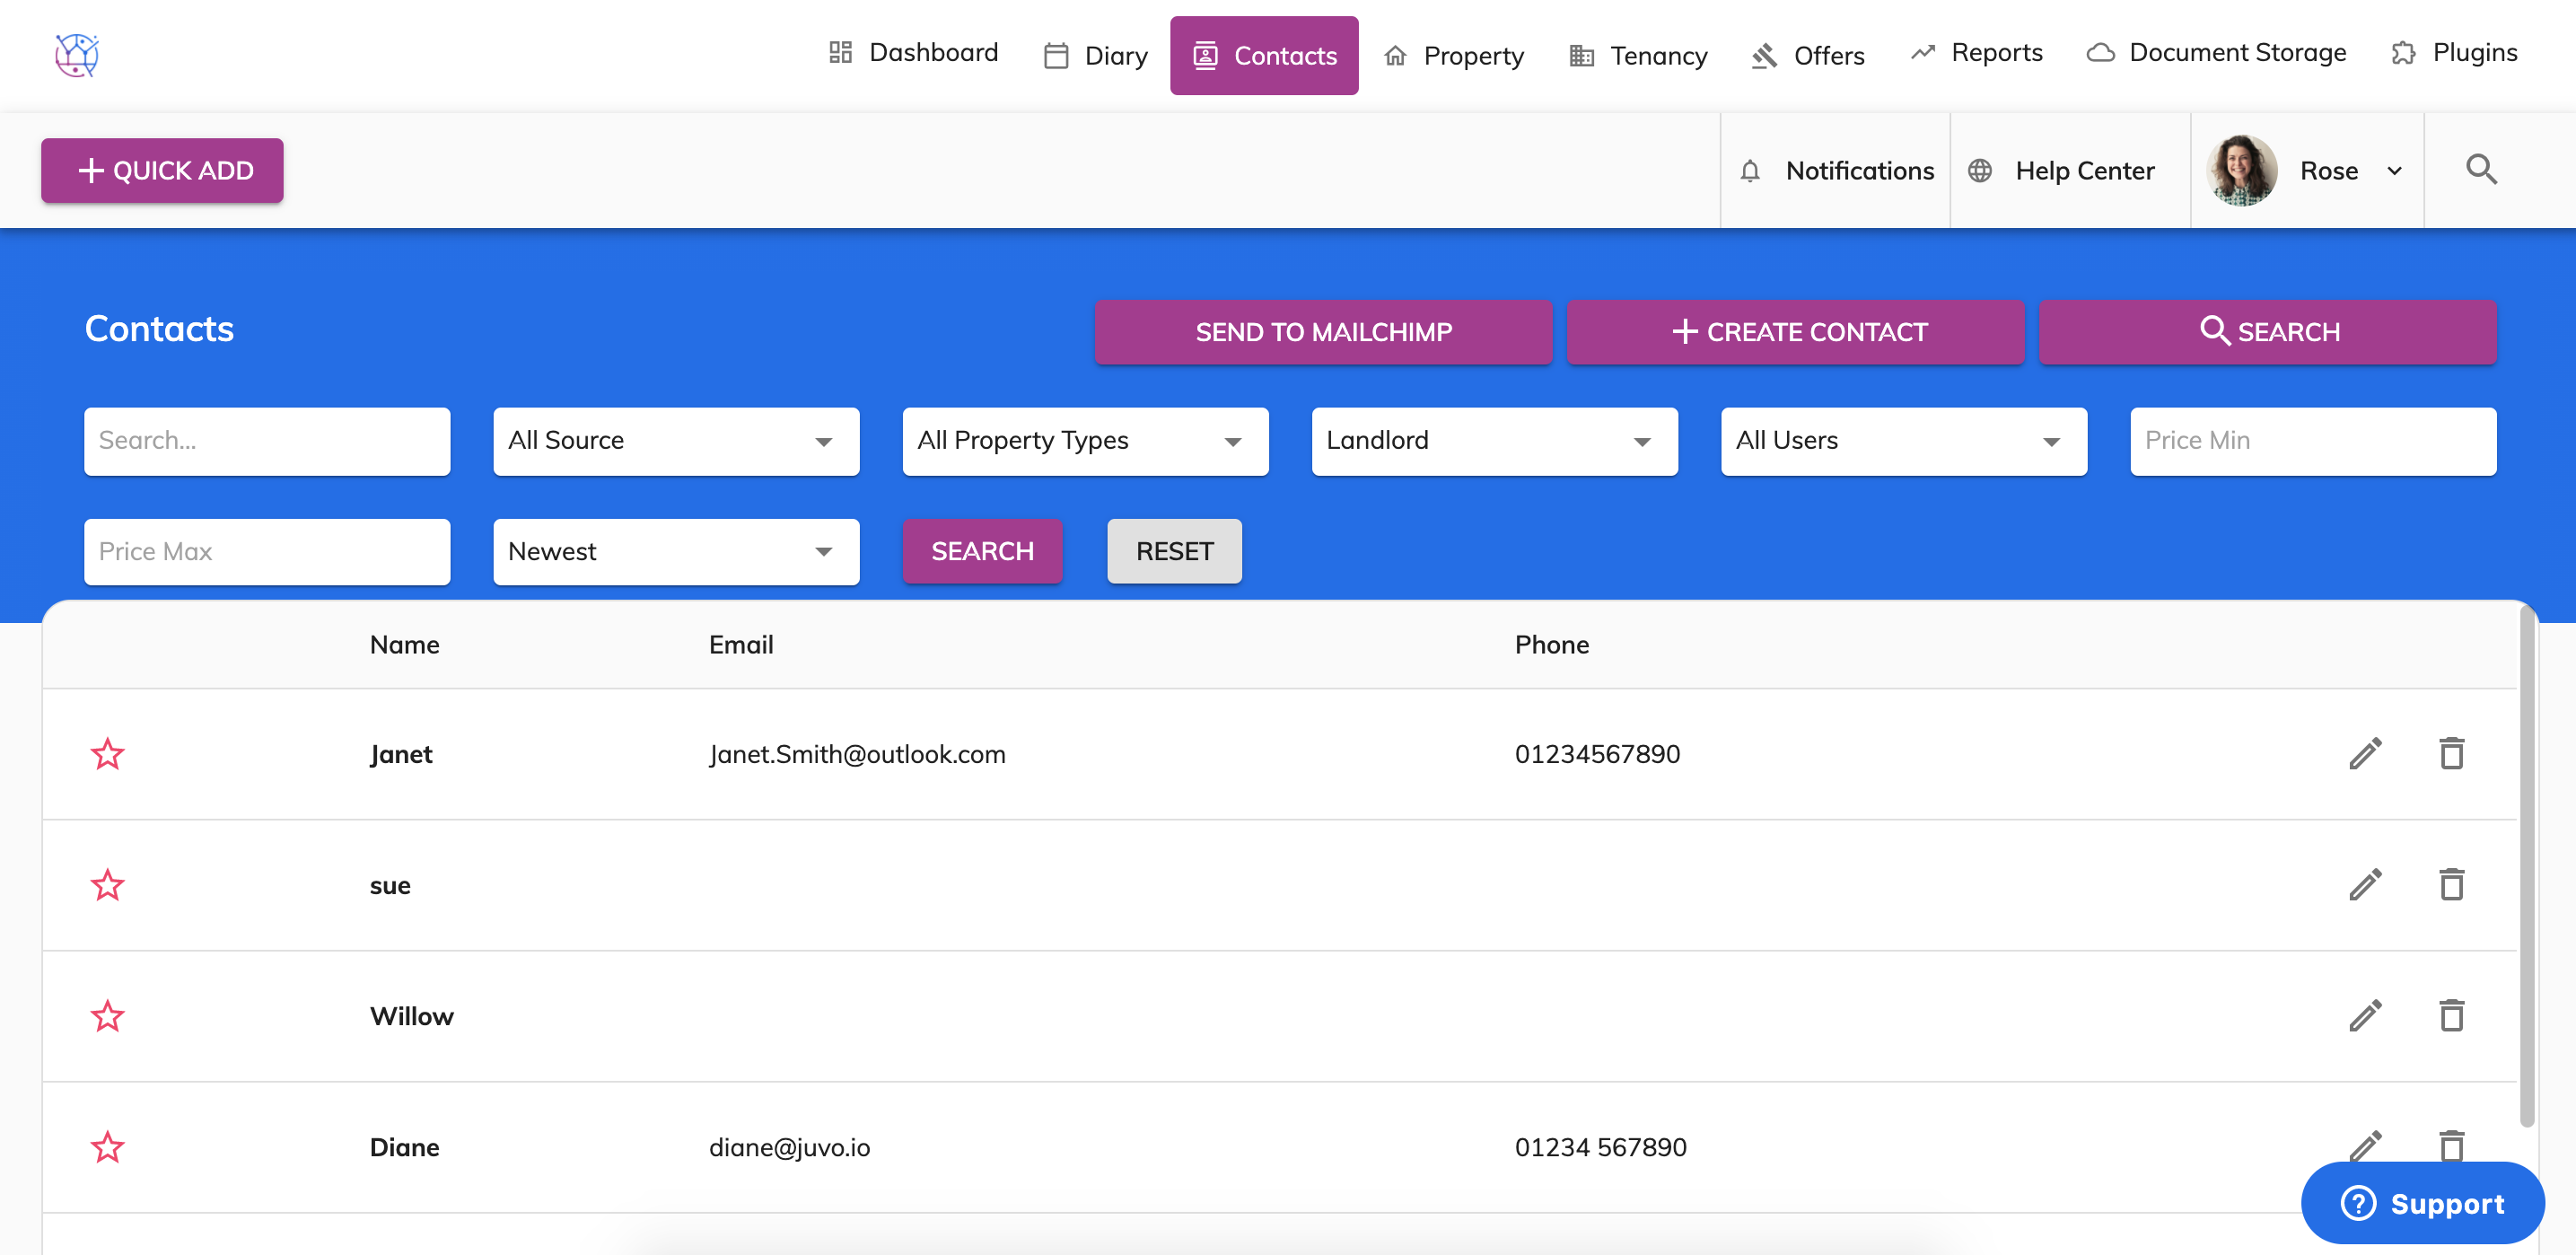Open the All Source dropdown
The width and height of the screenshot is (2576, 1255).
(x=676, y=441)
